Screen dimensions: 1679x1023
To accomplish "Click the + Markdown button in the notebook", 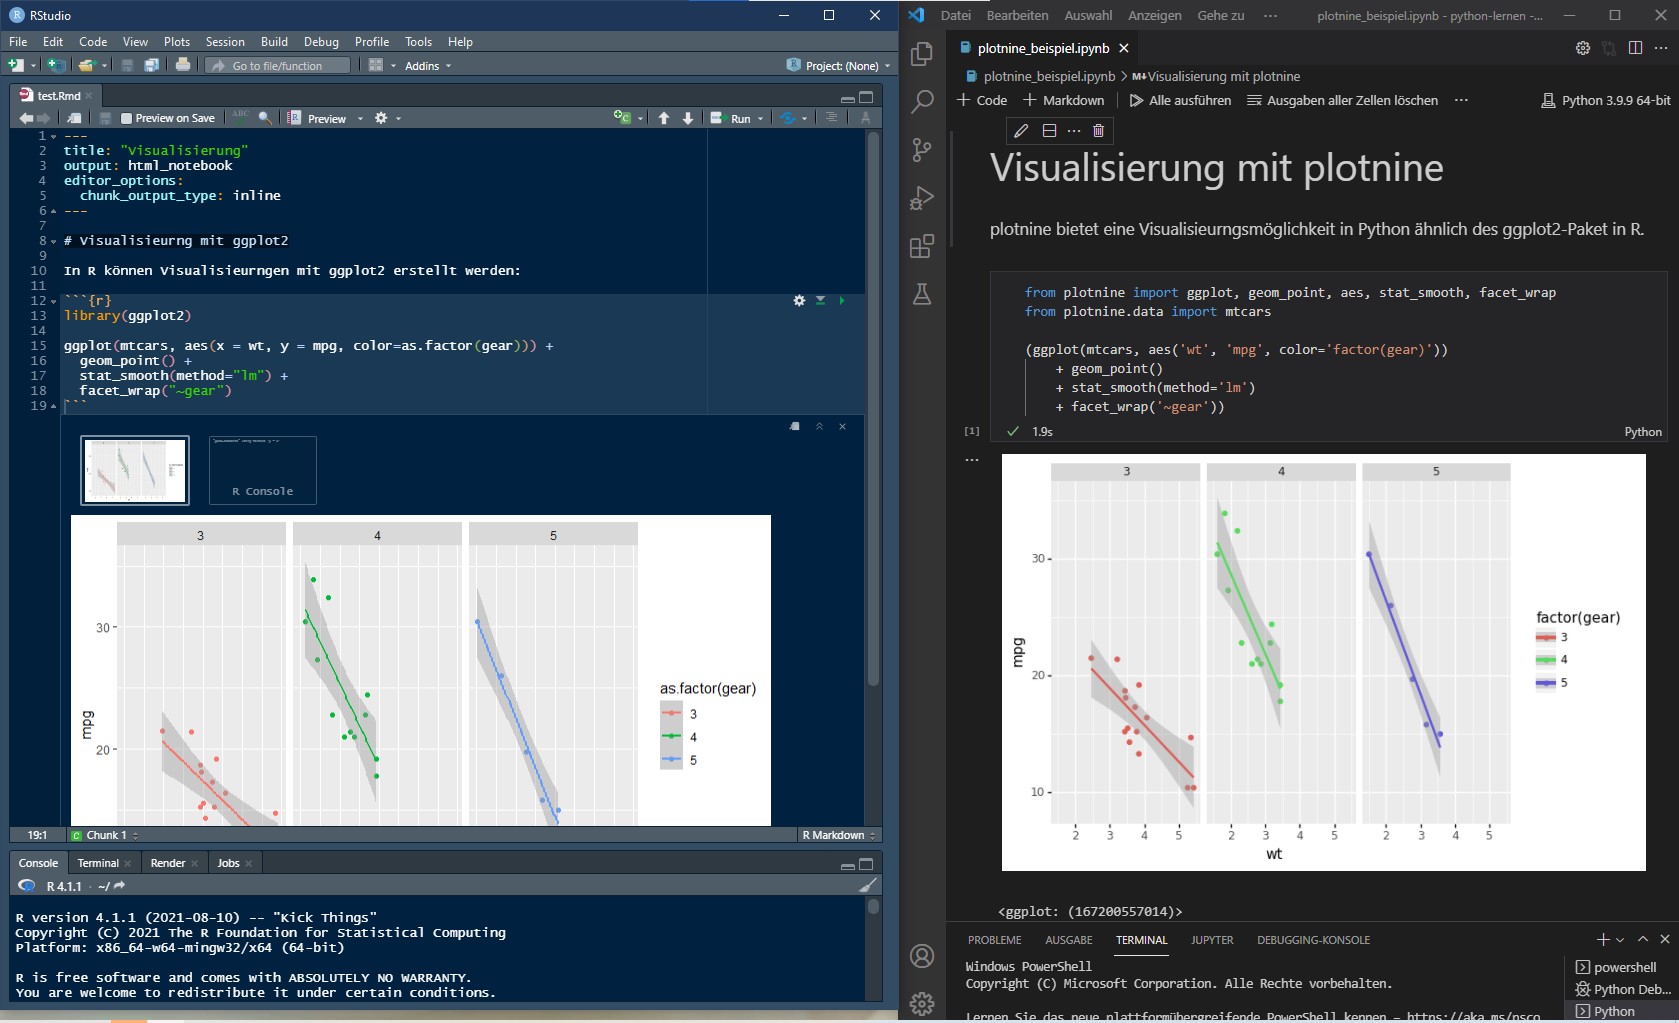I will [1064, 100].
